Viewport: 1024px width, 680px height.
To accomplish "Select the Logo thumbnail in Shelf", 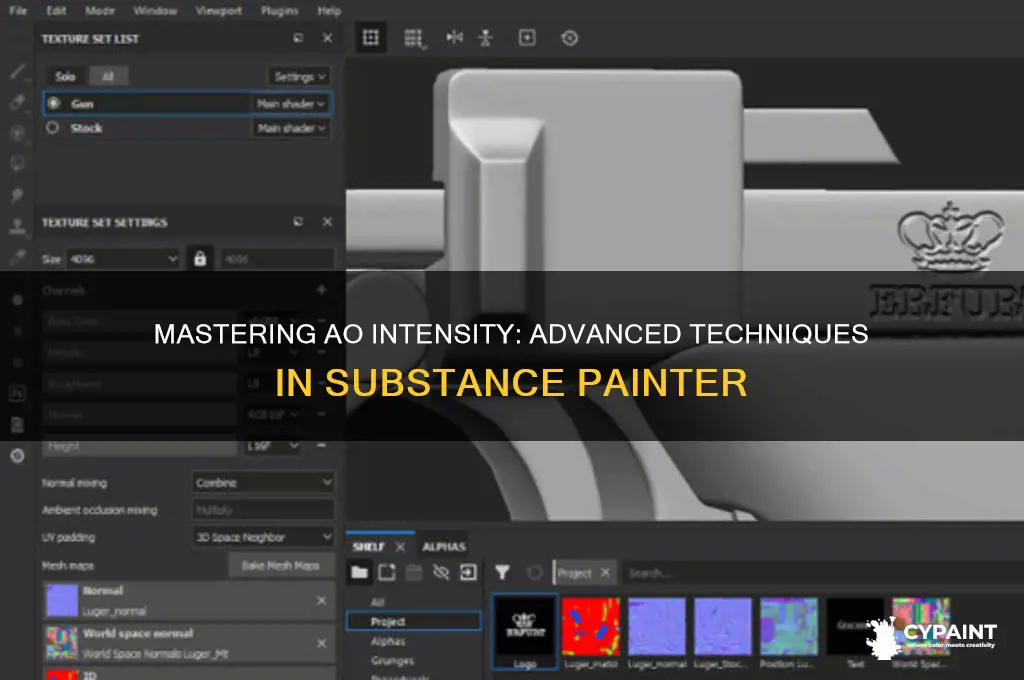I will click(525, 632).
